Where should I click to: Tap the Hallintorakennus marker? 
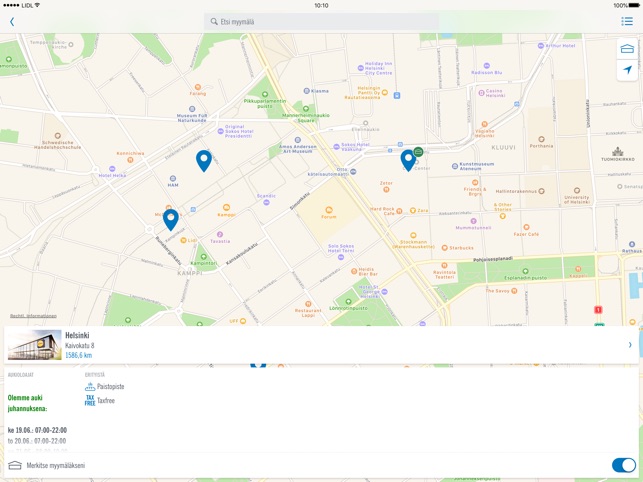point(541,191)
